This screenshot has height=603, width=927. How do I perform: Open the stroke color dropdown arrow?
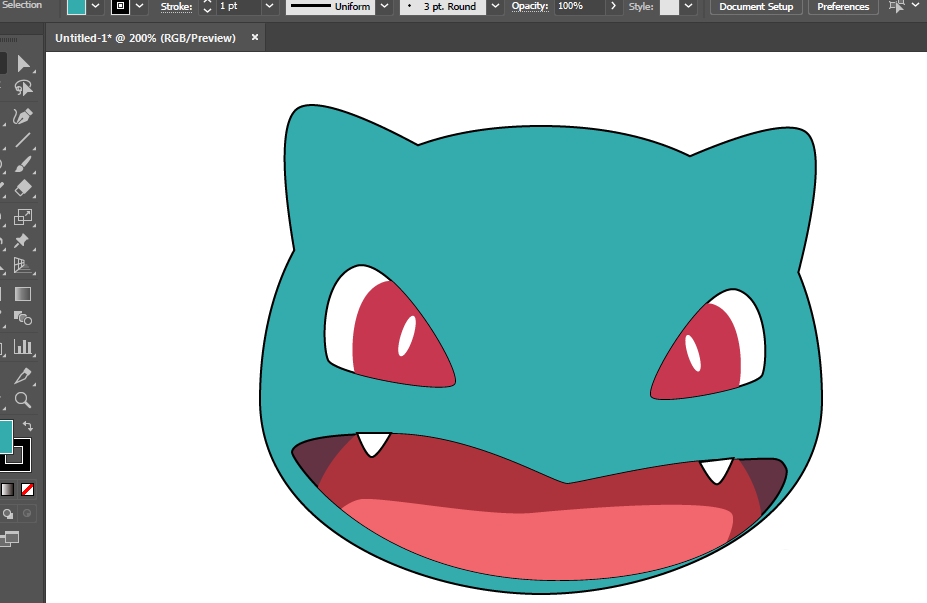140,7
